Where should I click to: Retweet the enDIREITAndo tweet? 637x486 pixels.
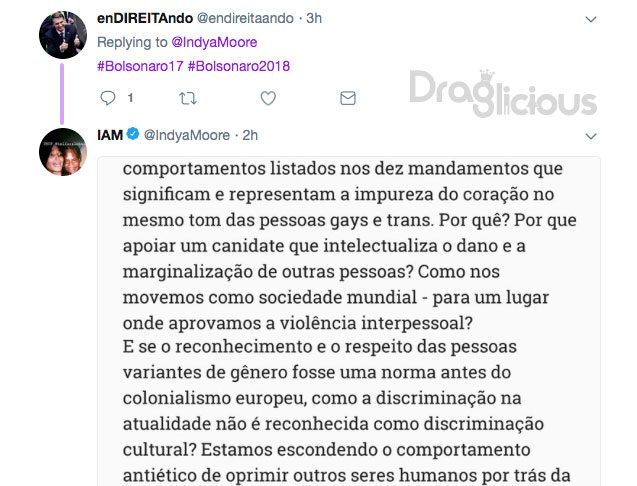coord(188,98)
